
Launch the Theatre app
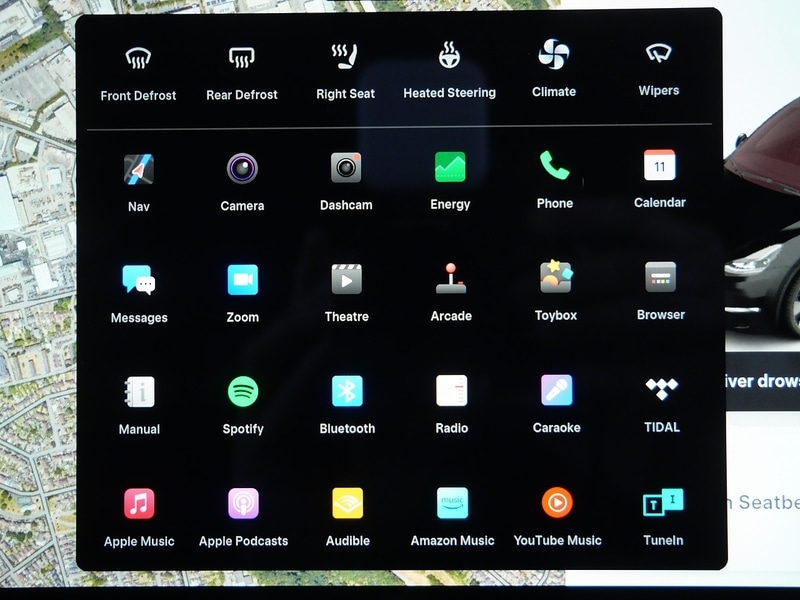coord(346,279)
